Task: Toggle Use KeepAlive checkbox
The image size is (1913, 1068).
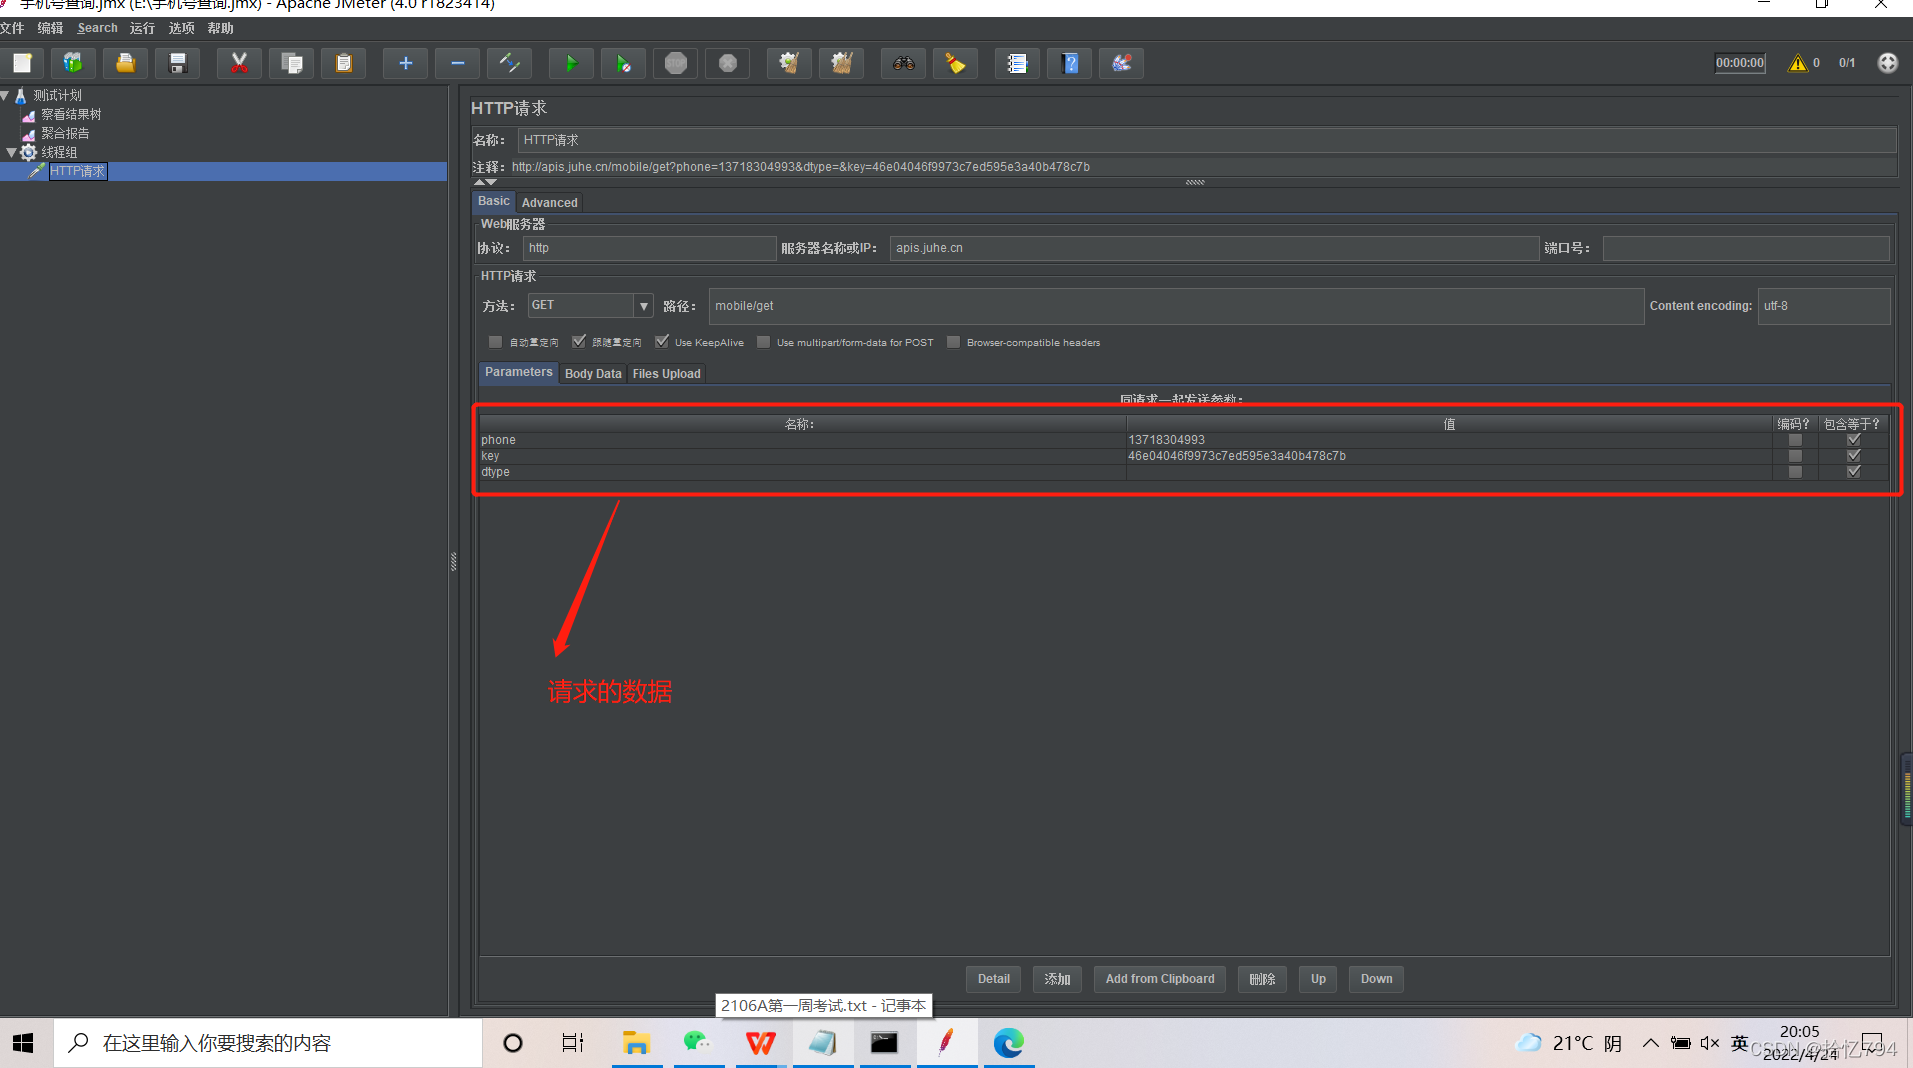Action: pyautogui.click(x=661, y=342)
